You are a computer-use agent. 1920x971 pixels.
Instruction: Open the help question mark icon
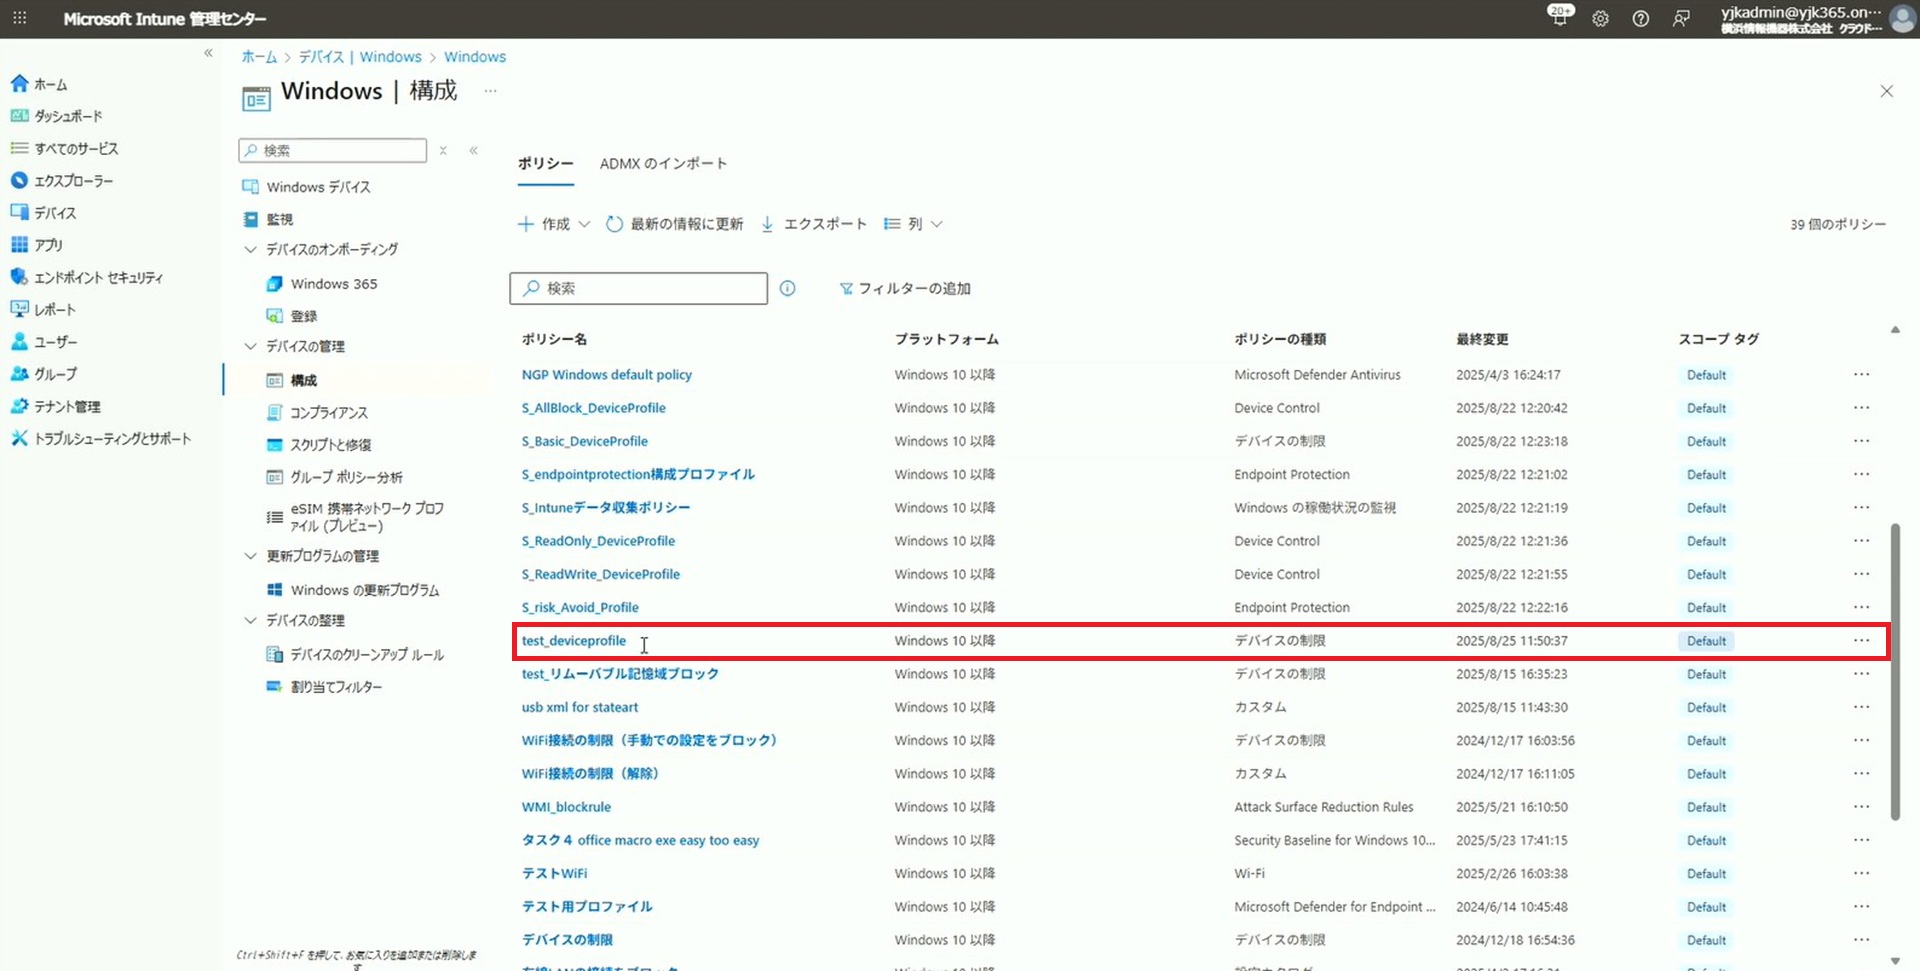tap(1640, 19)
